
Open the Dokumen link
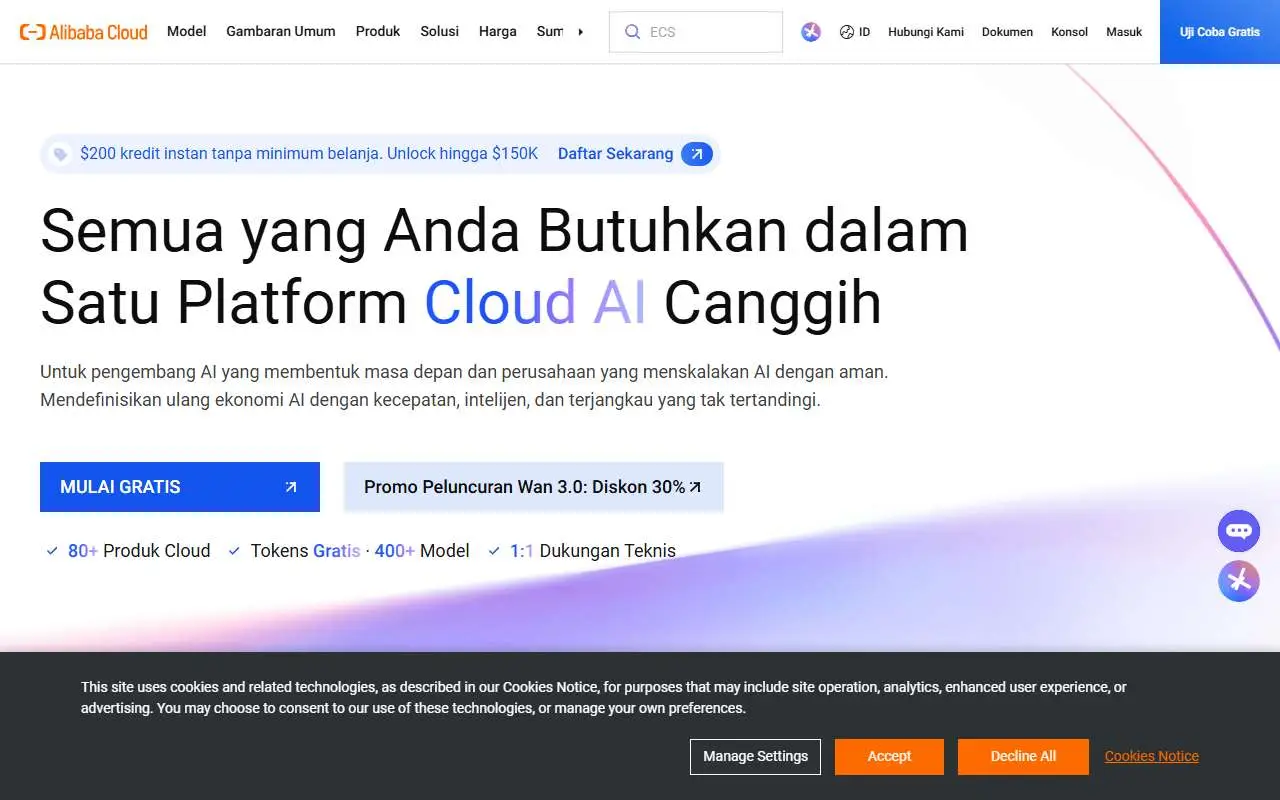(x=1007, y=32)
